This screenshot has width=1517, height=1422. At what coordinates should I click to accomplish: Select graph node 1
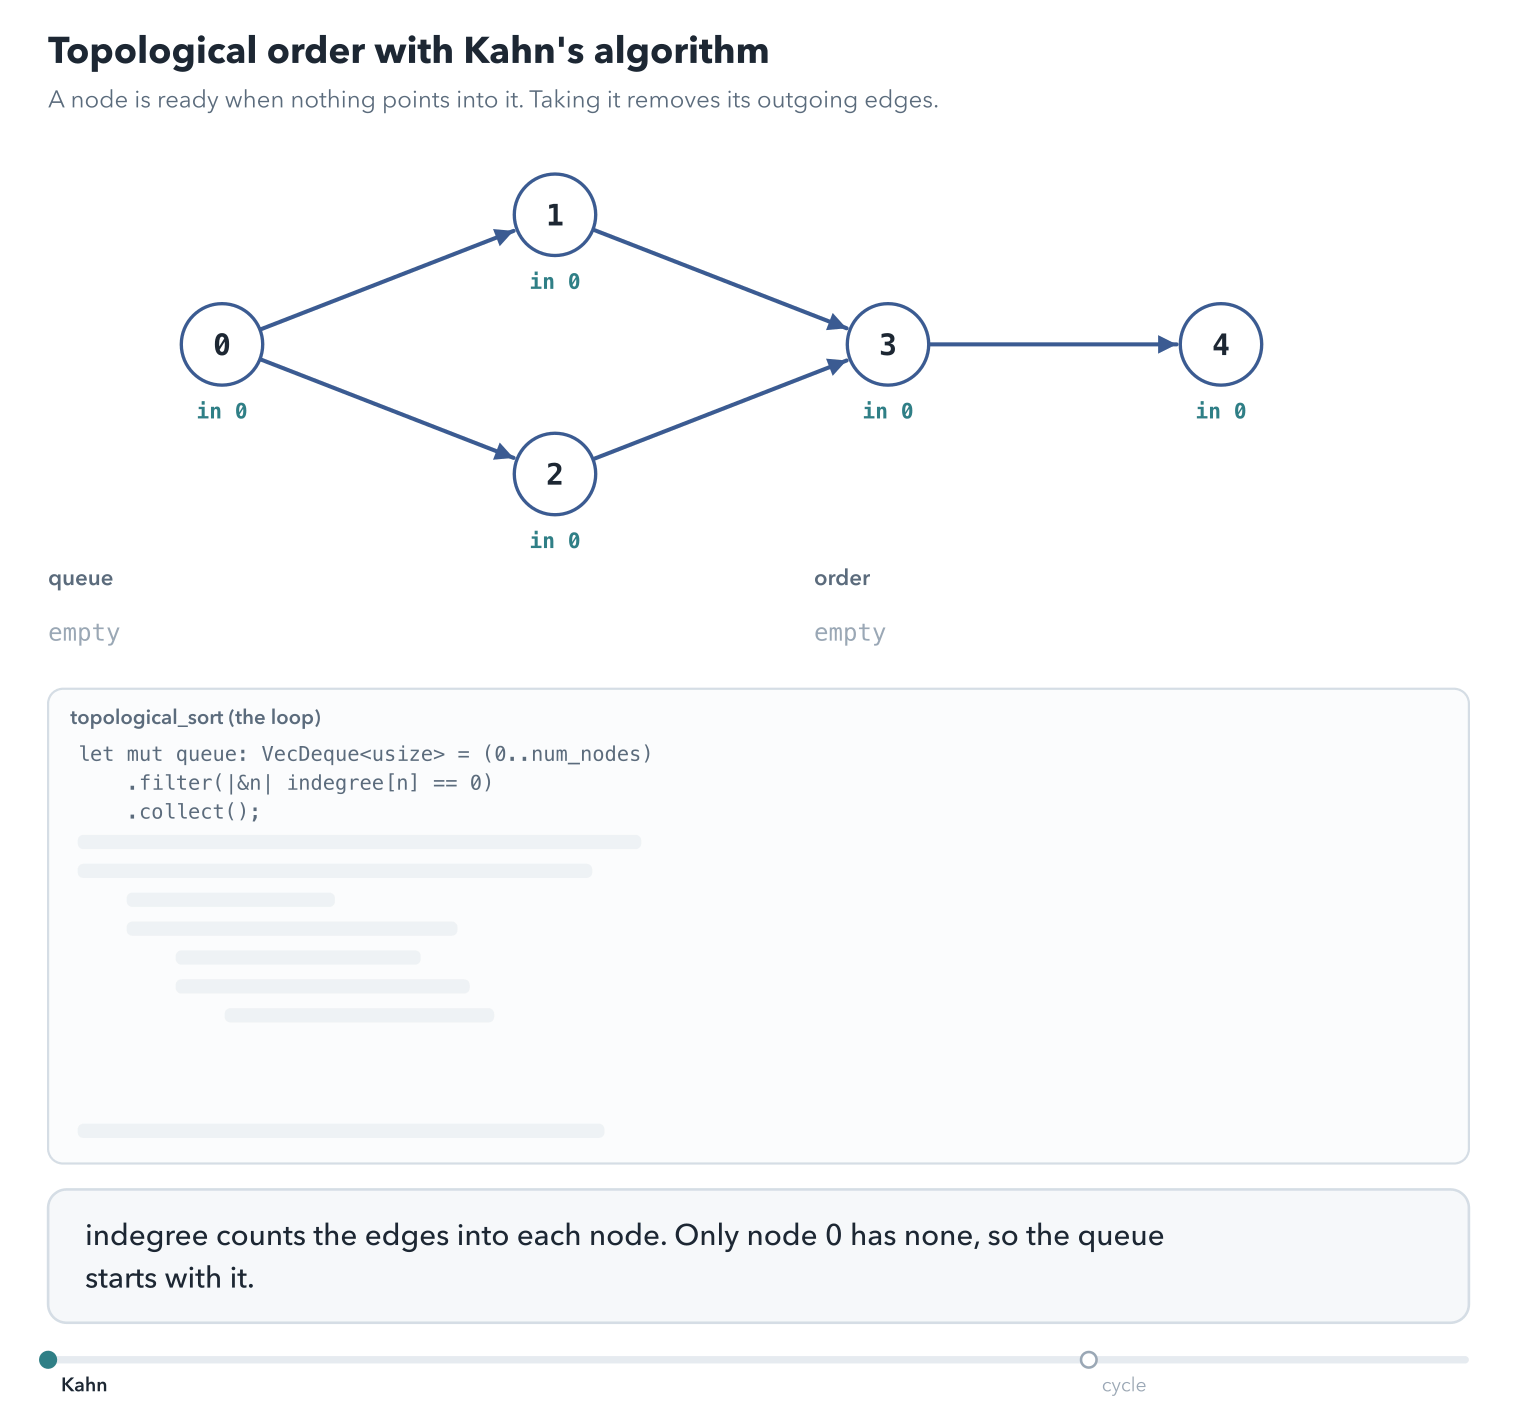555,215
